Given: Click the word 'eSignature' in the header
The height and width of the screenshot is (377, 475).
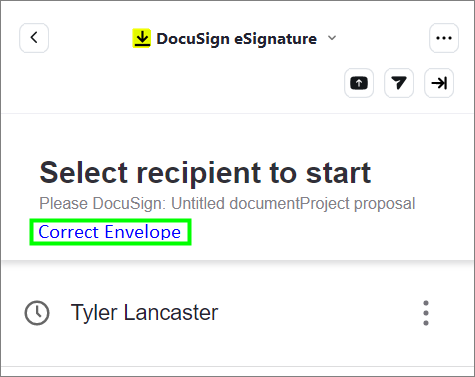Looking at the screenshot, I should click(275, 39).
